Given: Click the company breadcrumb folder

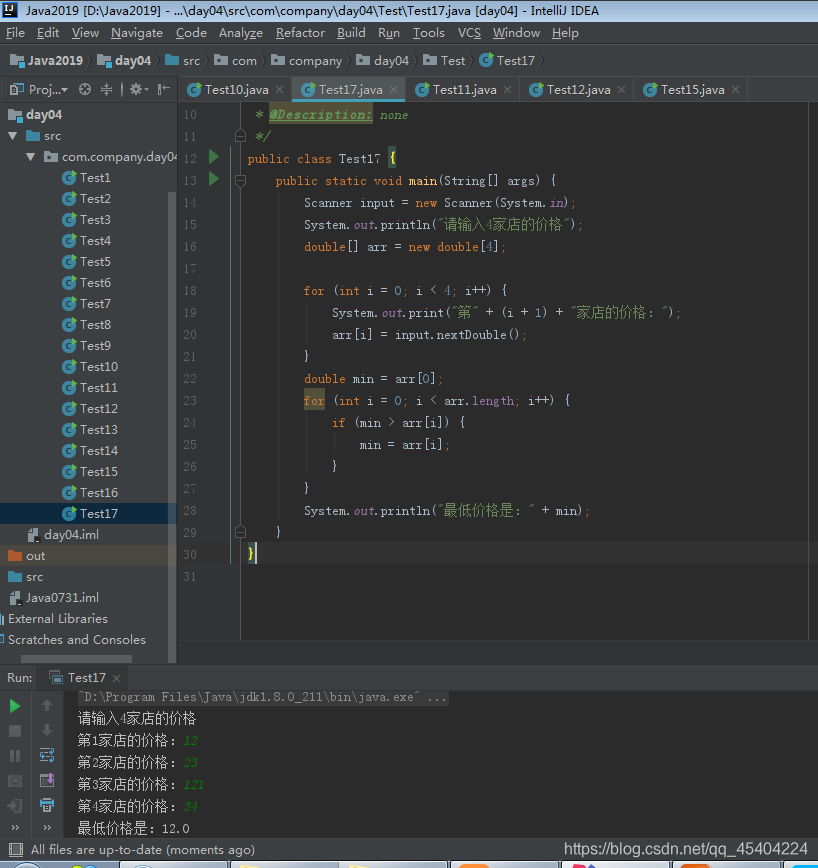Looking at the screenshot, I should (x=306, y=60).
